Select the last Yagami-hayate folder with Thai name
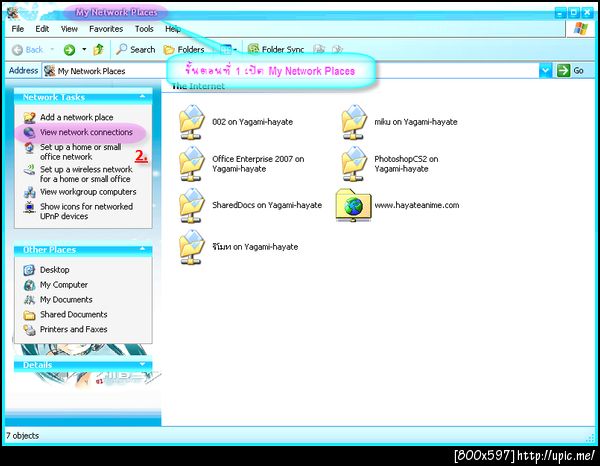This screenshot has height=466, width=600. click(192, 247)
